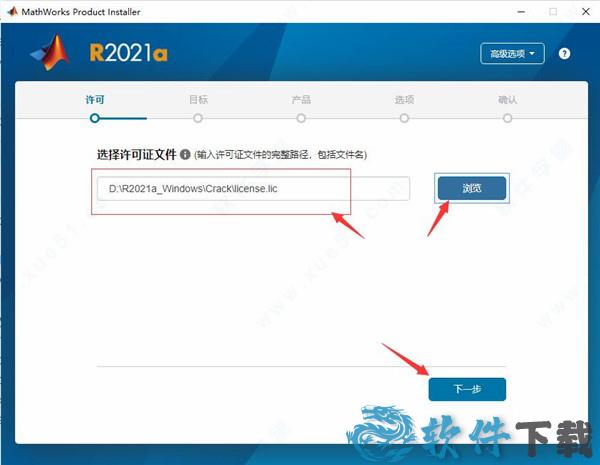The image size is (600, 465).
Task: Click the MathWorks installer title bar icon
Action: coord(10,11)
